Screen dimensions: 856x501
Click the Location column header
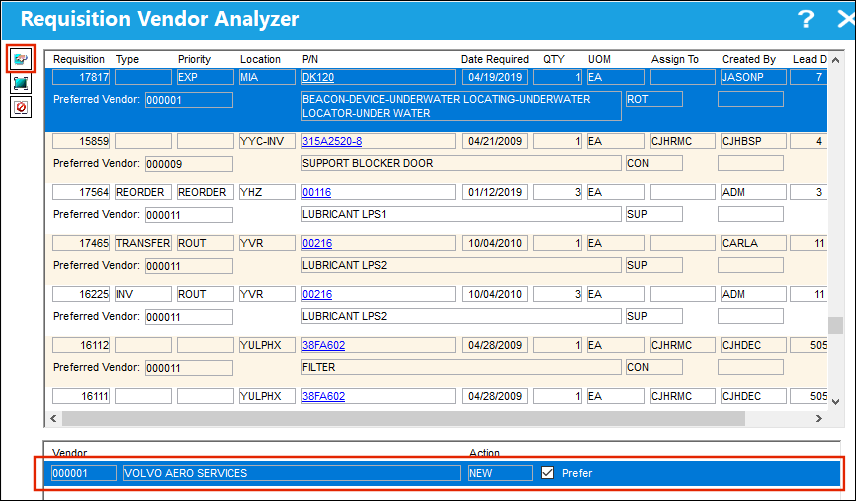click(x=260, y=59)
